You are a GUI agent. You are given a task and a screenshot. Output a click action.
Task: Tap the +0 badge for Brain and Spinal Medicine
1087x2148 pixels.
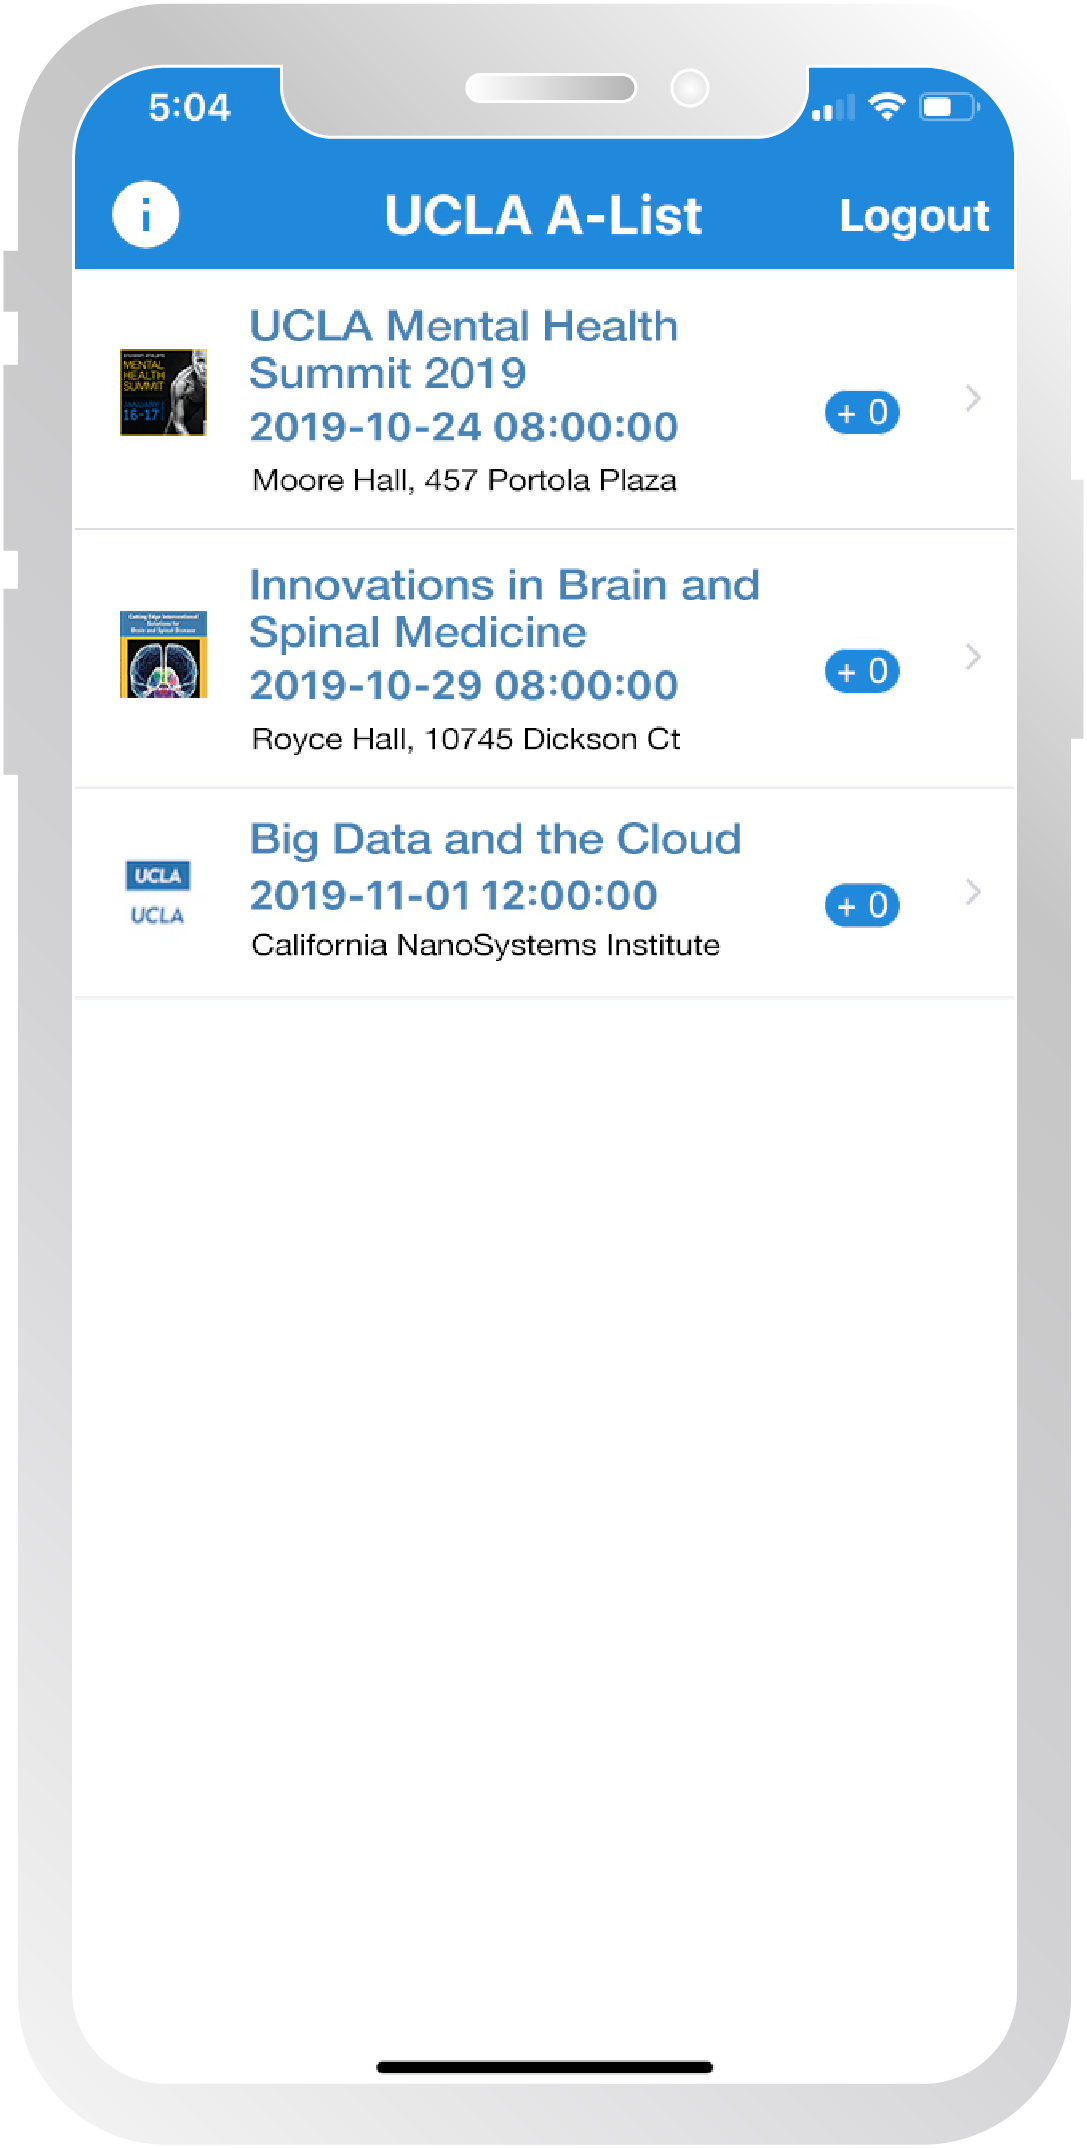point(862,671)
